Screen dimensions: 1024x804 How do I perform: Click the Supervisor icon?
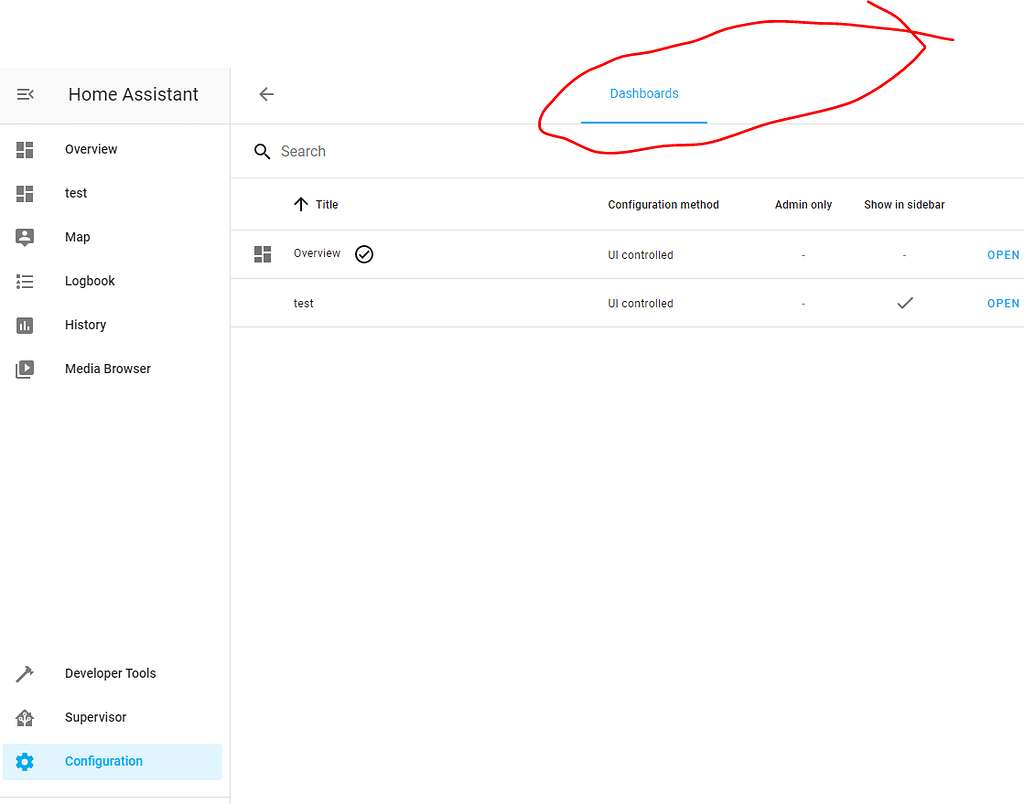click(x=25, y=718)
